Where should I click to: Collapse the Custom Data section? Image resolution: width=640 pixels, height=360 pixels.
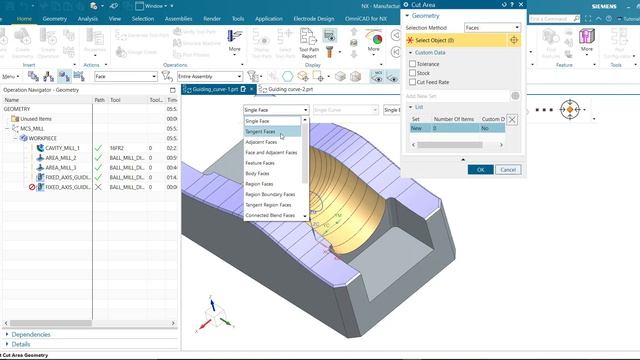pos(411,53)
